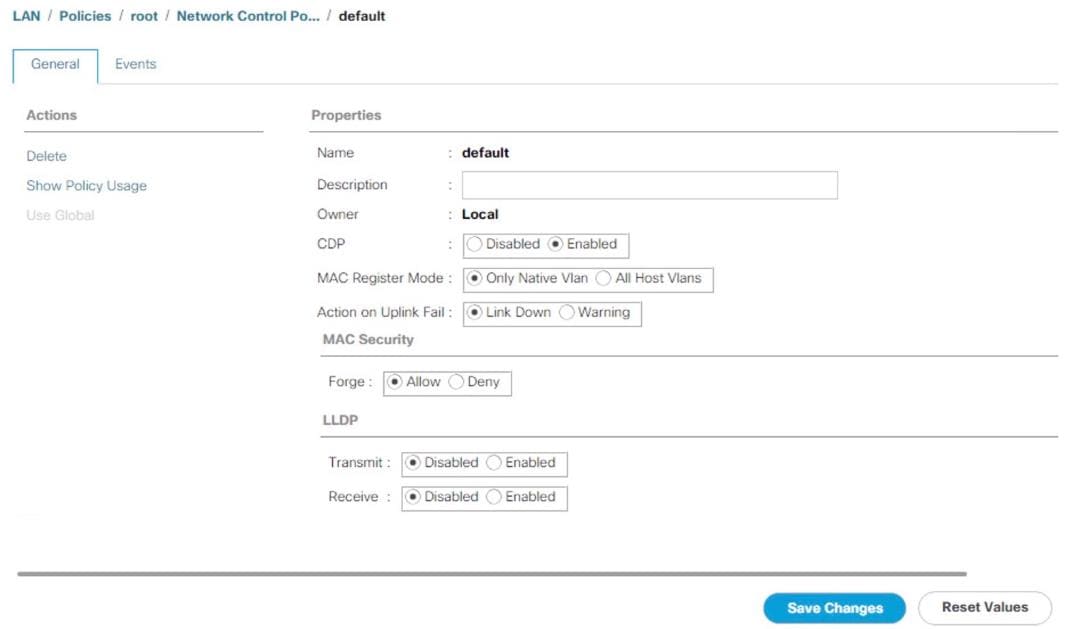Set Action on Uplink Fail to Link Down
This screenshot has width=1070, height=629.
474,312
